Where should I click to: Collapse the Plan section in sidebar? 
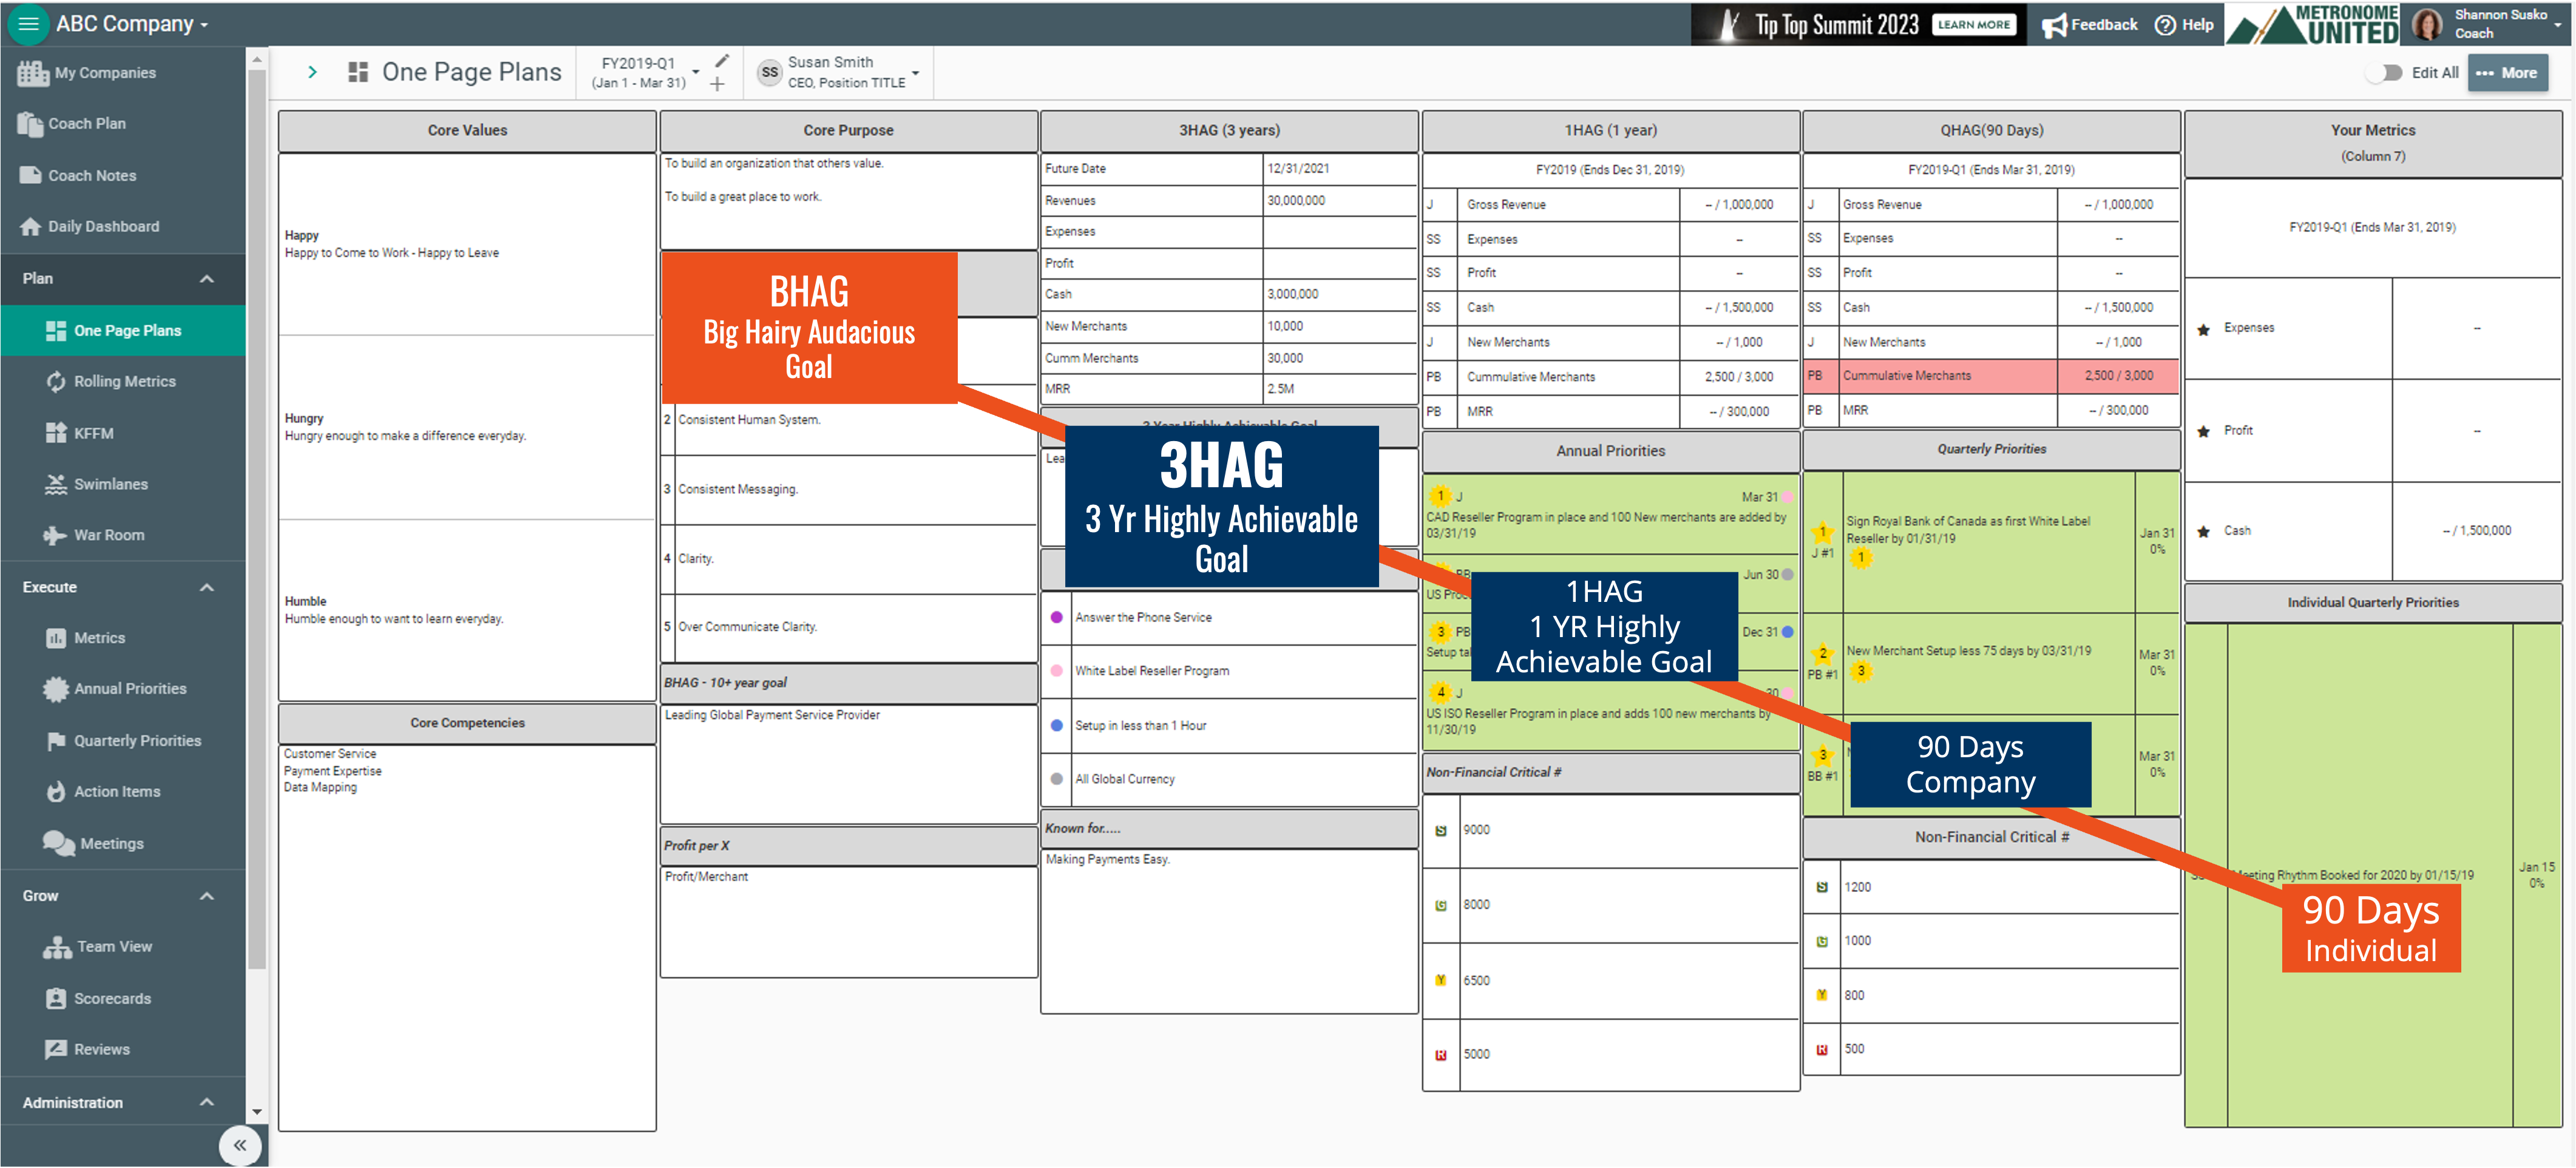pos(207,279)
